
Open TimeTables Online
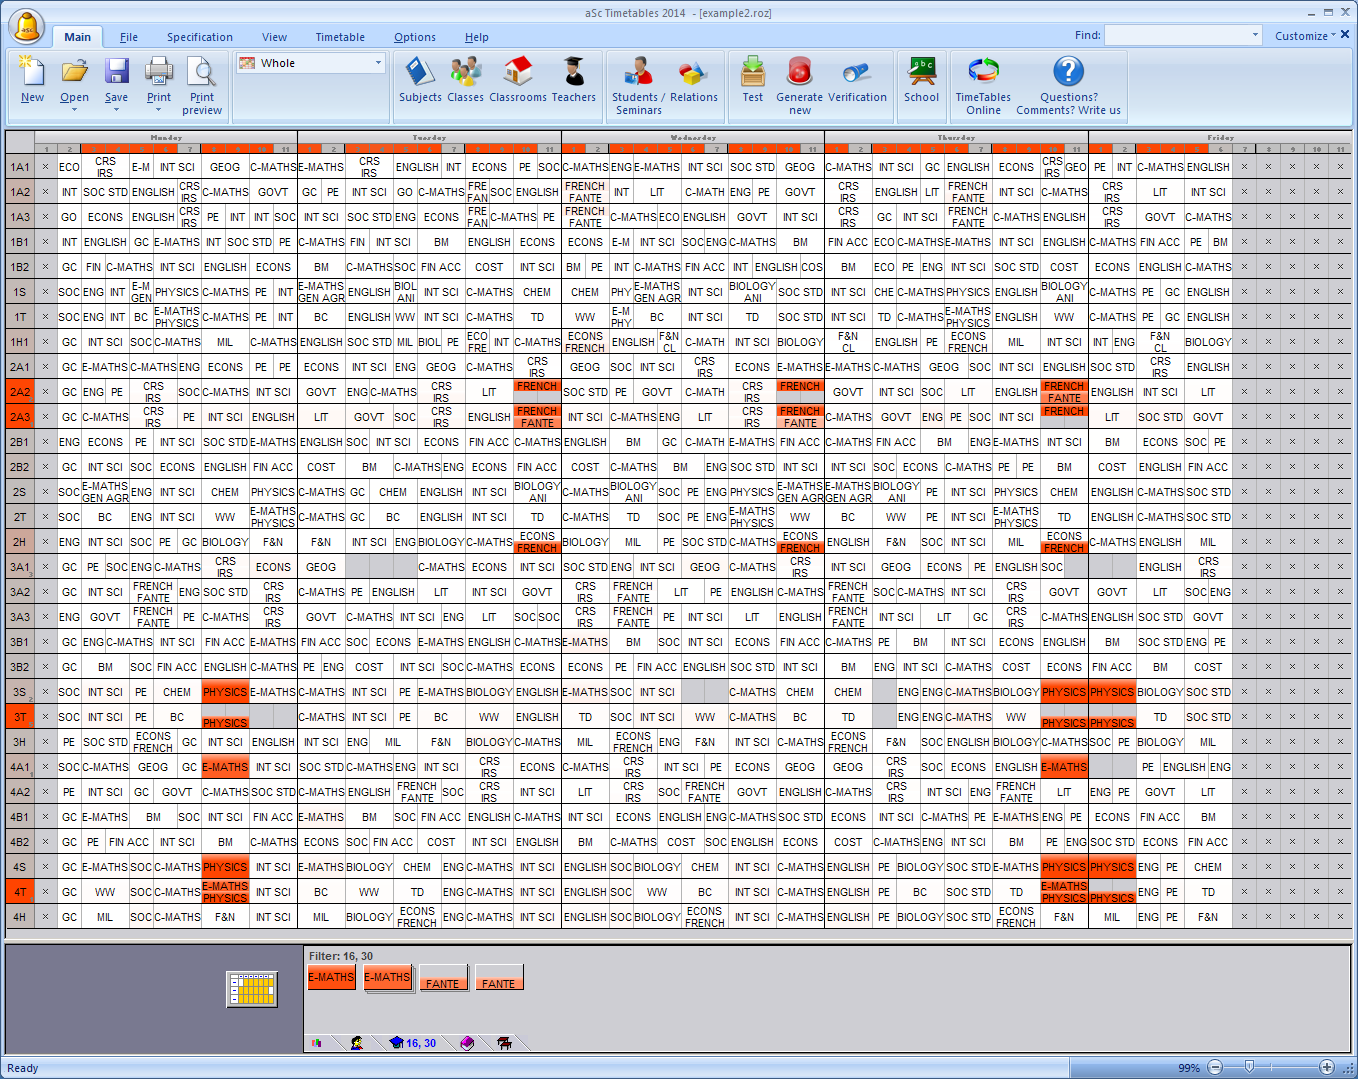[x=983, y=83]
